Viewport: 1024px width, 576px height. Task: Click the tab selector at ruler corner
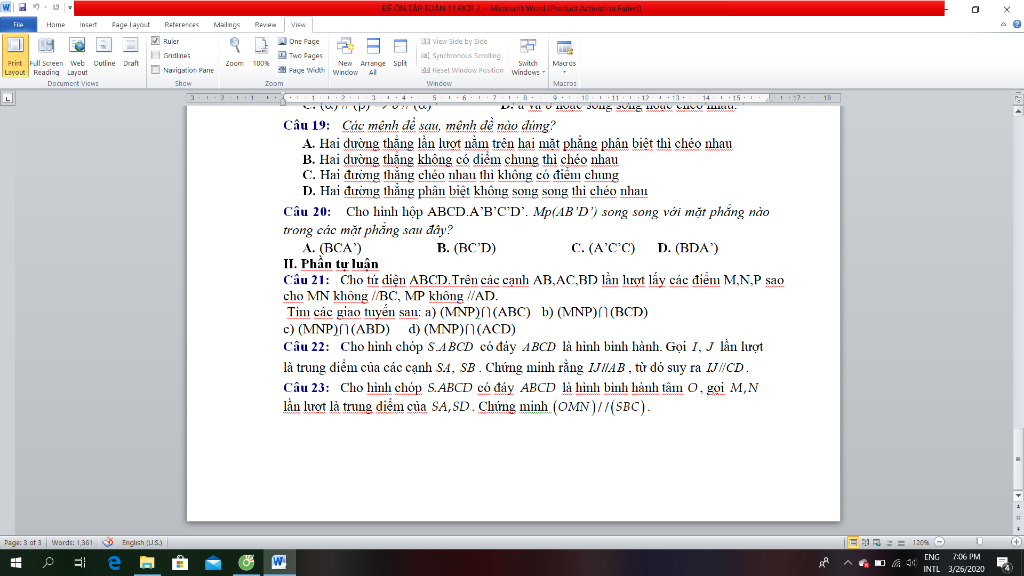8,99
